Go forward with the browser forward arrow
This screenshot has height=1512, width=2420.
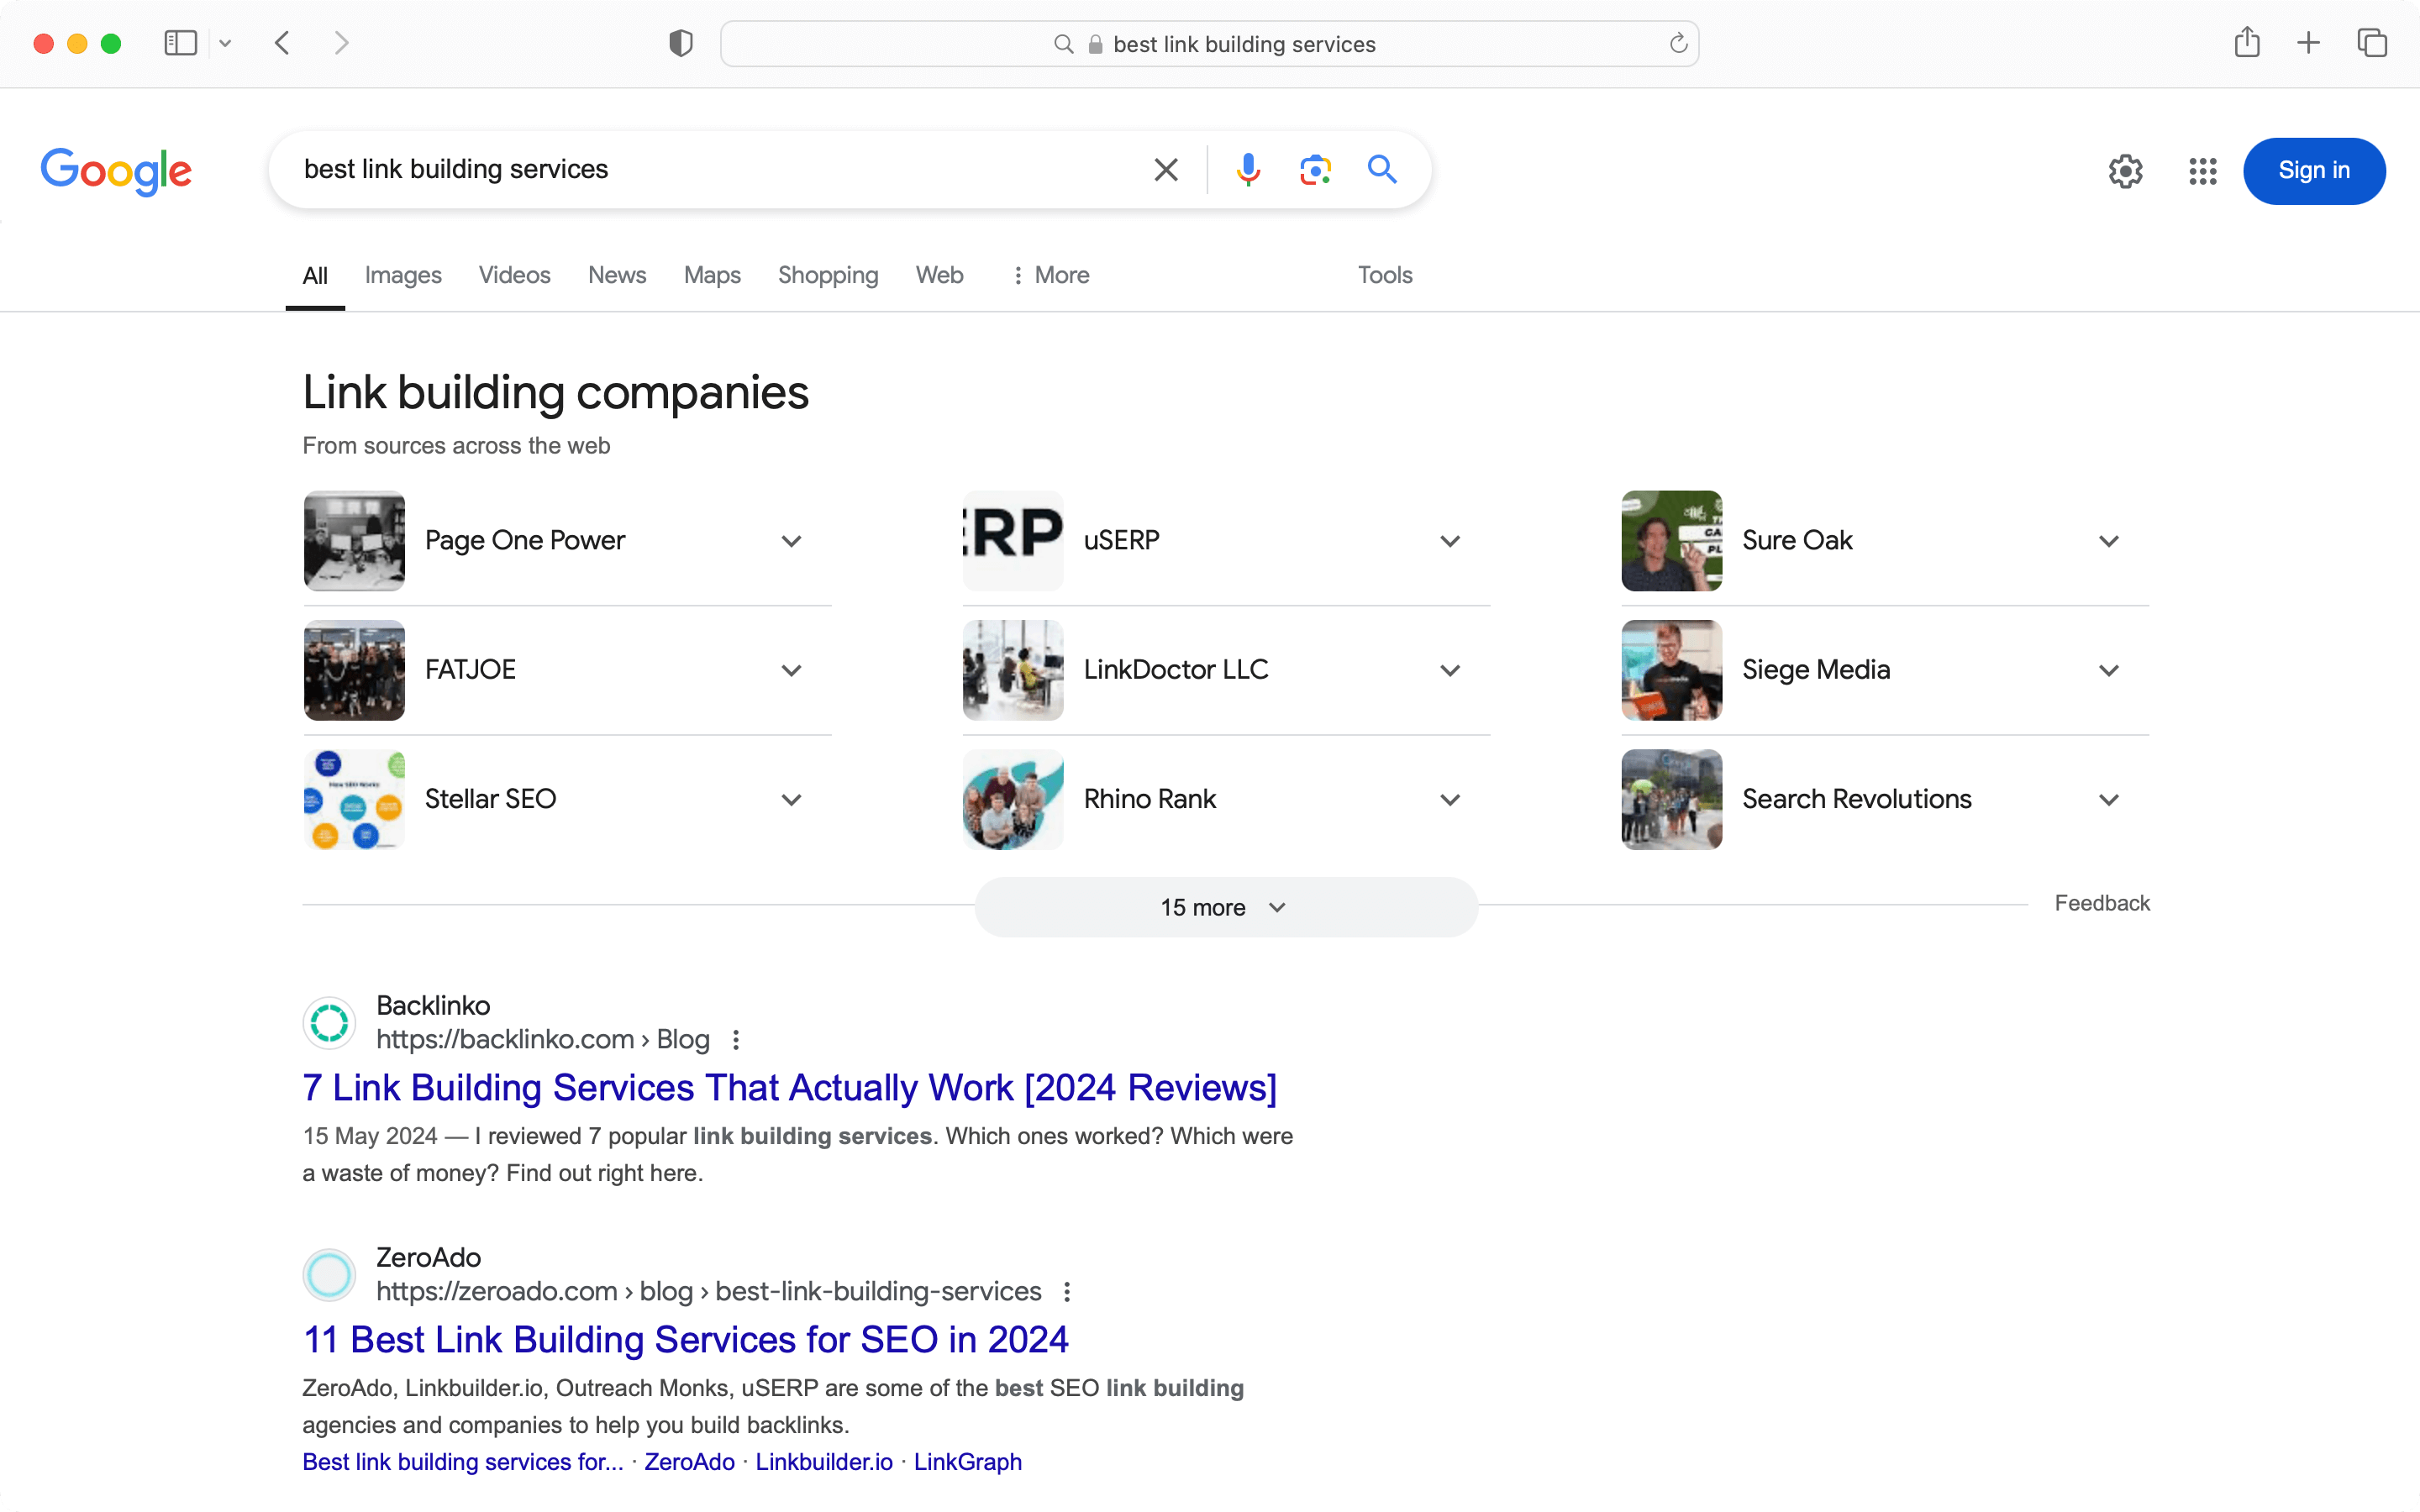[341, 43]
